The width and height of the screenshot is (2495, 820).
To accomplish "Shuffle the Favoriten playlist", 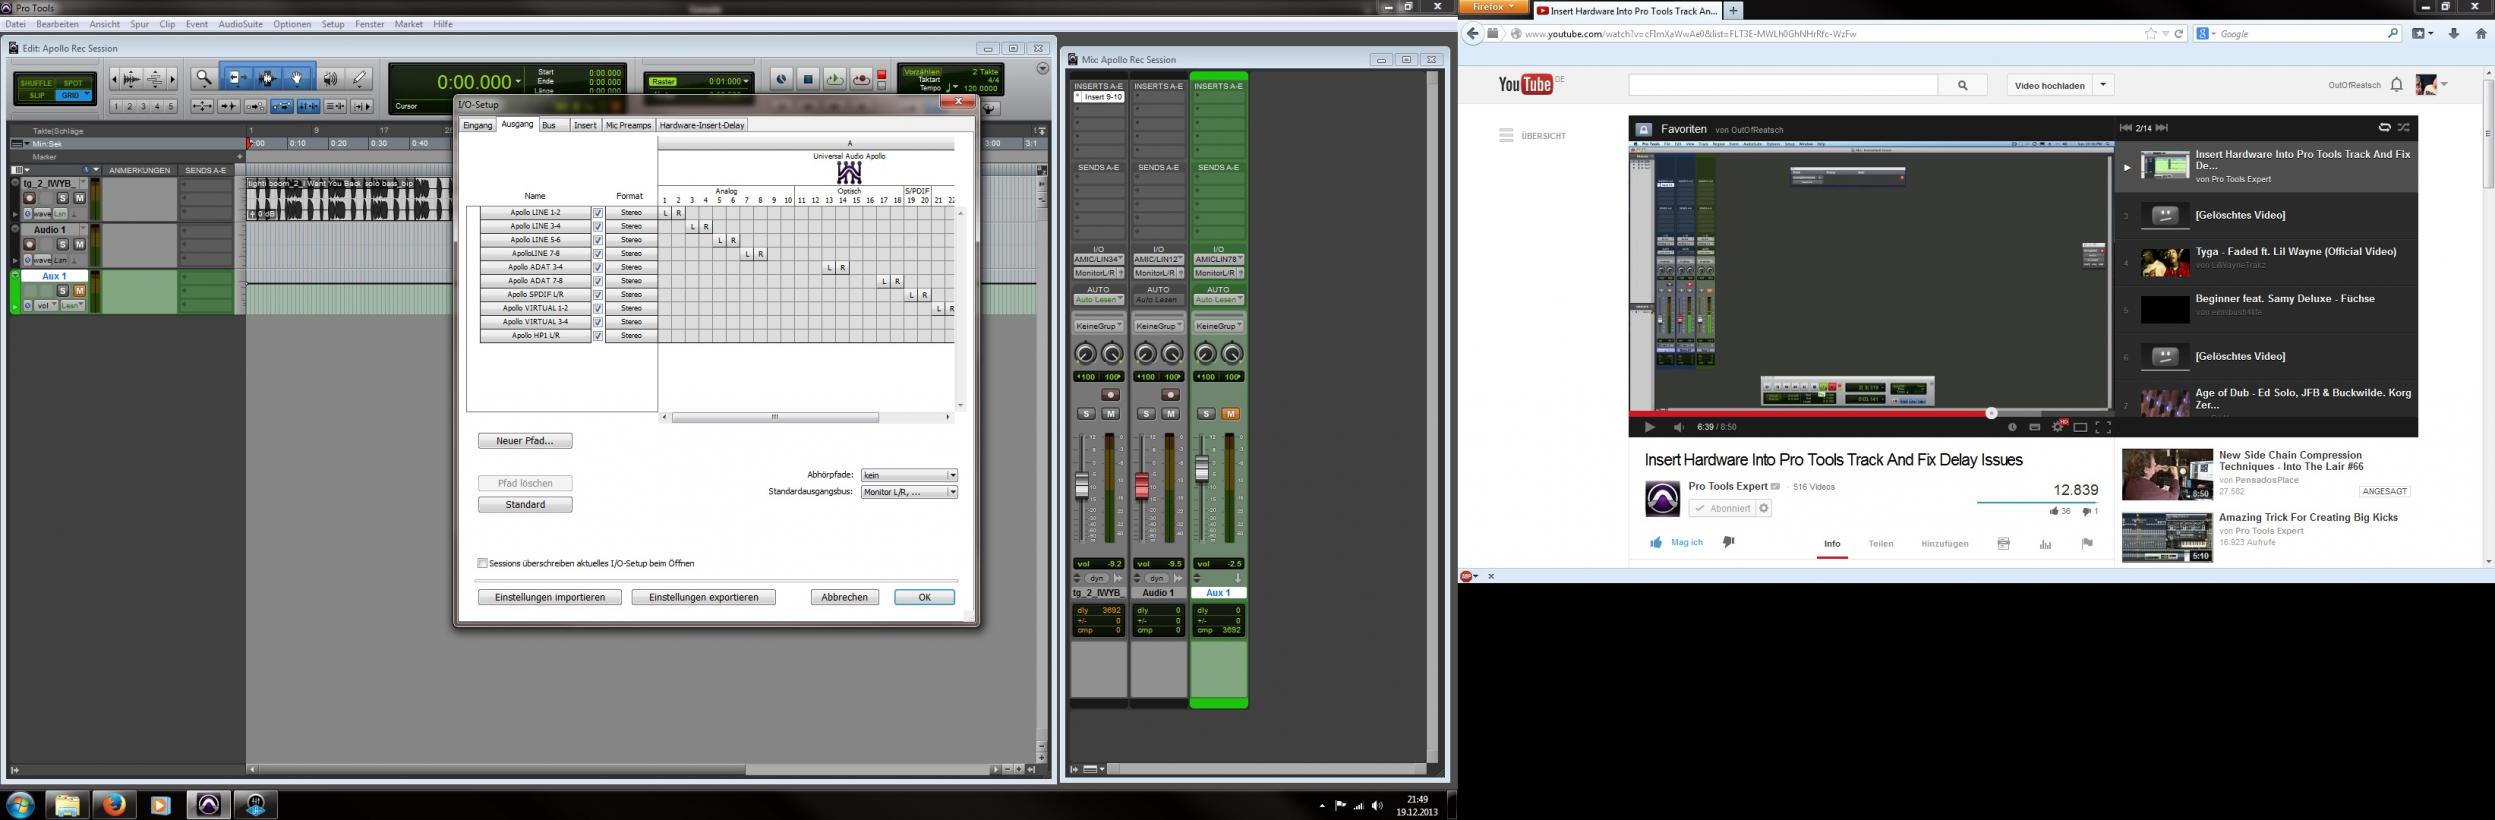I will [2404, 128].
